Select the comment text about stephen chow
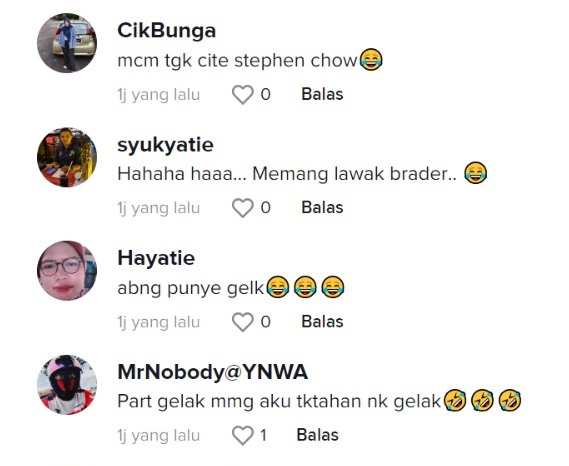Screen dimensions: 569x466 tap(250, 60)
